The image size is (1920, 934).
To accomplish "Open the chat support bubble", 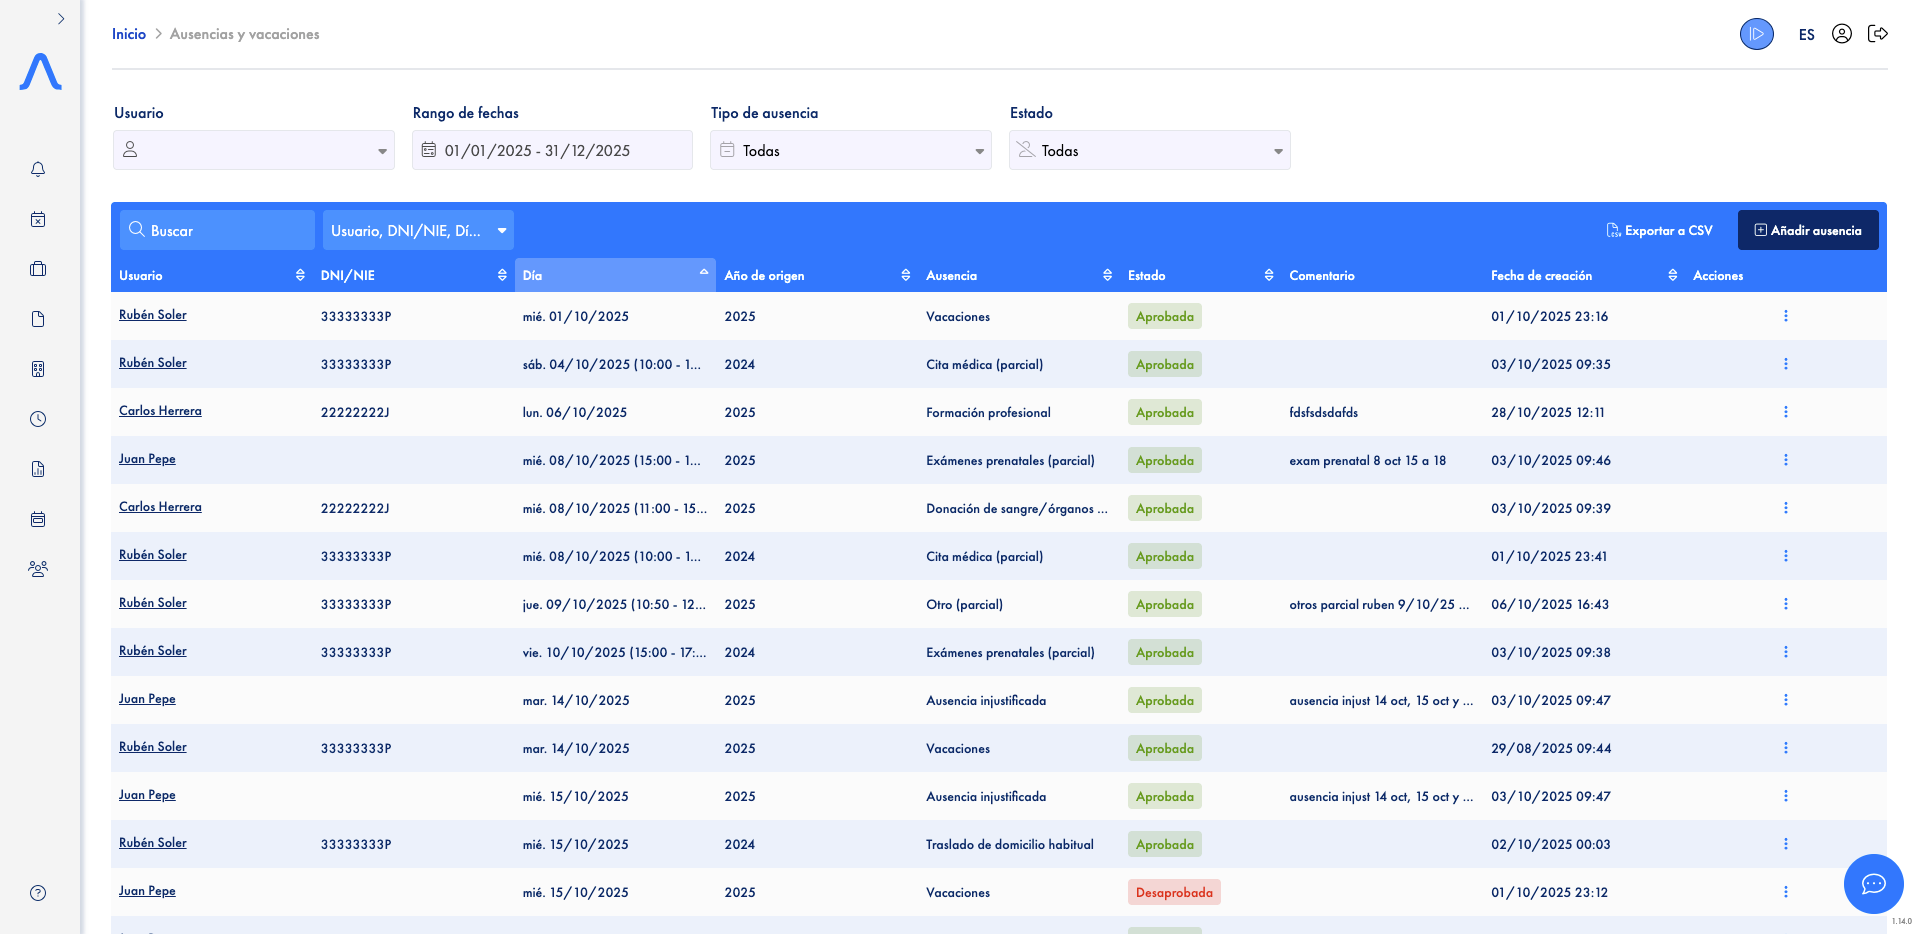I will click(1873, 883).
